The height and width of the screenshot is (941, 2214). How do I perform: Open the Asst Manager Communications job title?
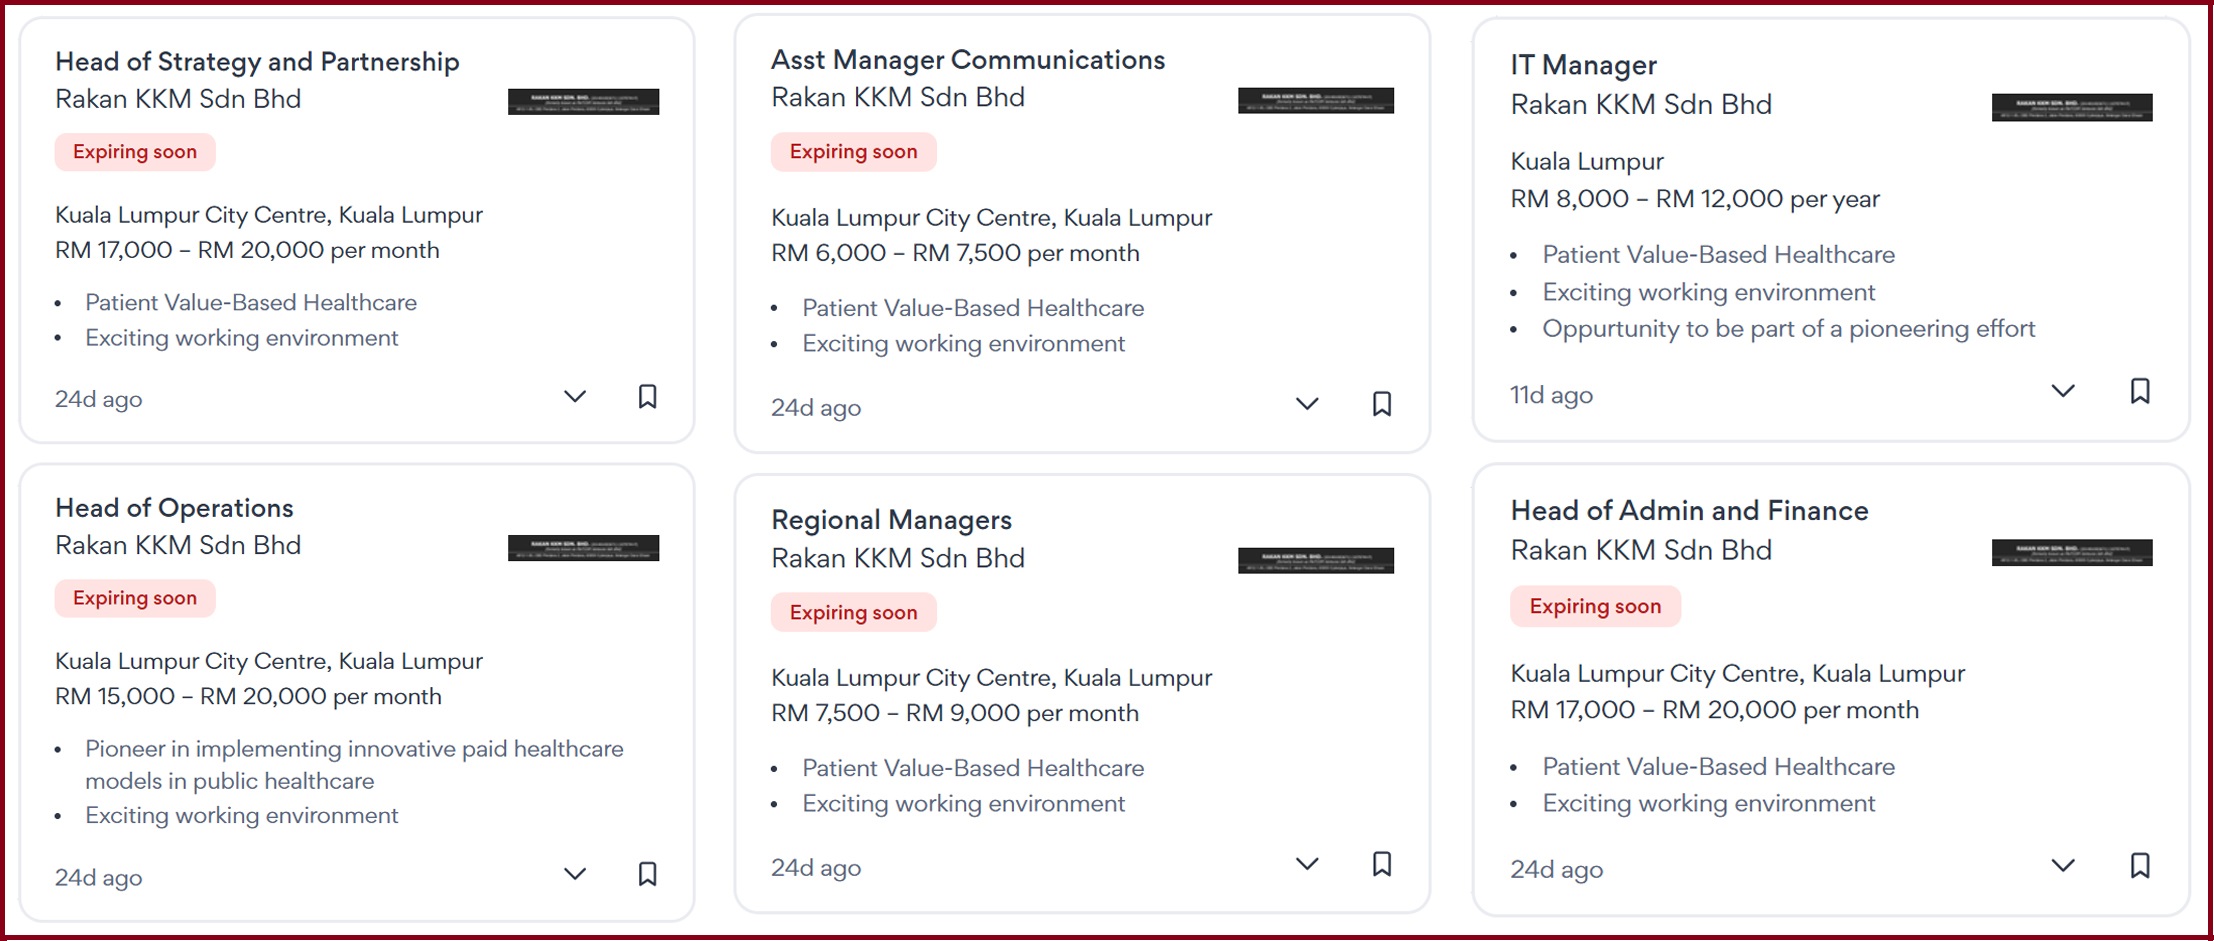(967, 60)
